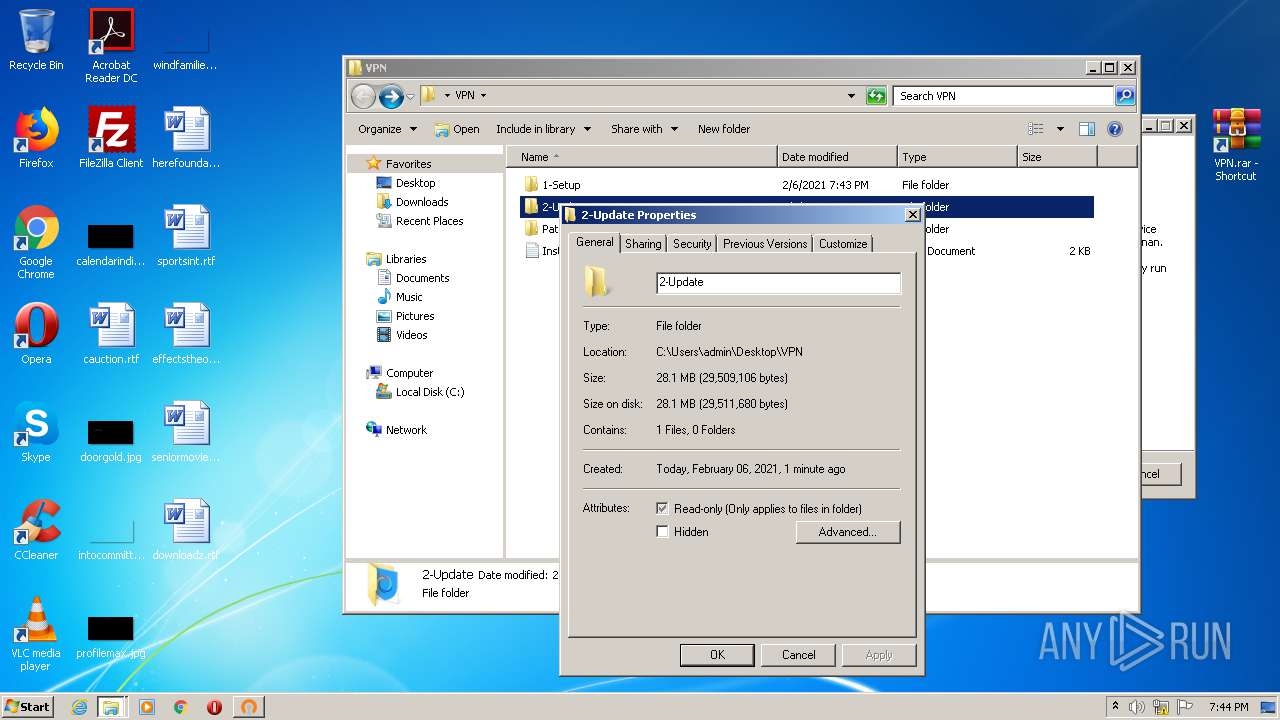This screenshot has height=720, width=1280.
Task: Open Desktop under Favorites
Action: [415, 183]
